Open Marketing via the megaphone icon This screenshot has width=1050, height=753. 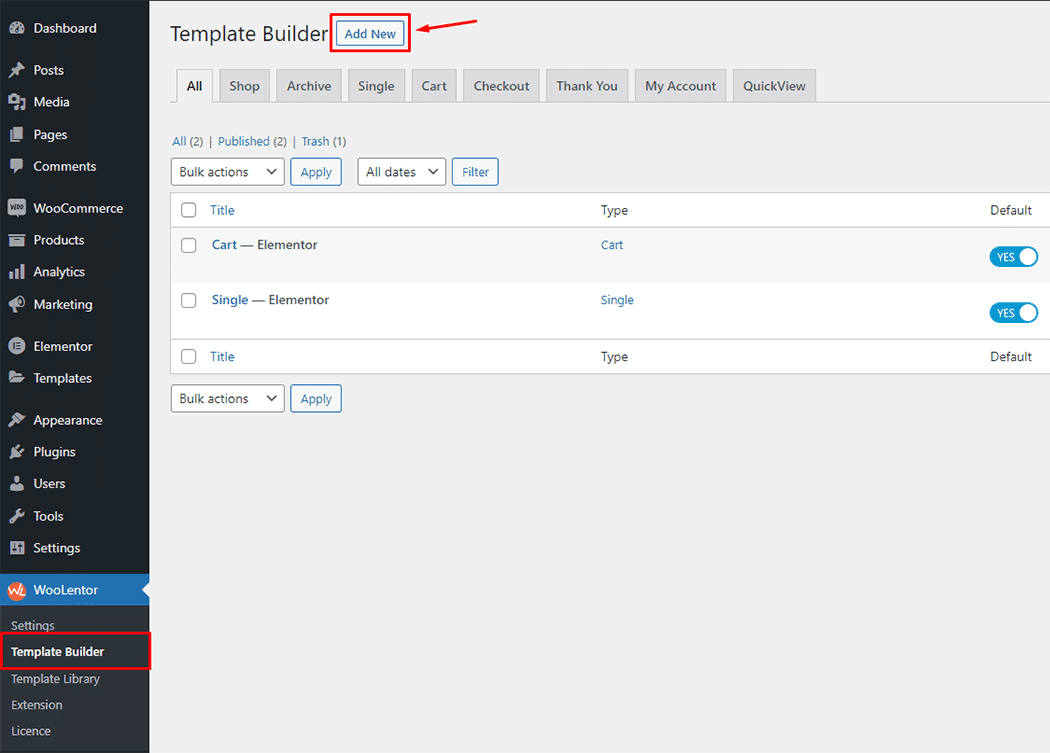pyautogui.click(x=17, y=305)
